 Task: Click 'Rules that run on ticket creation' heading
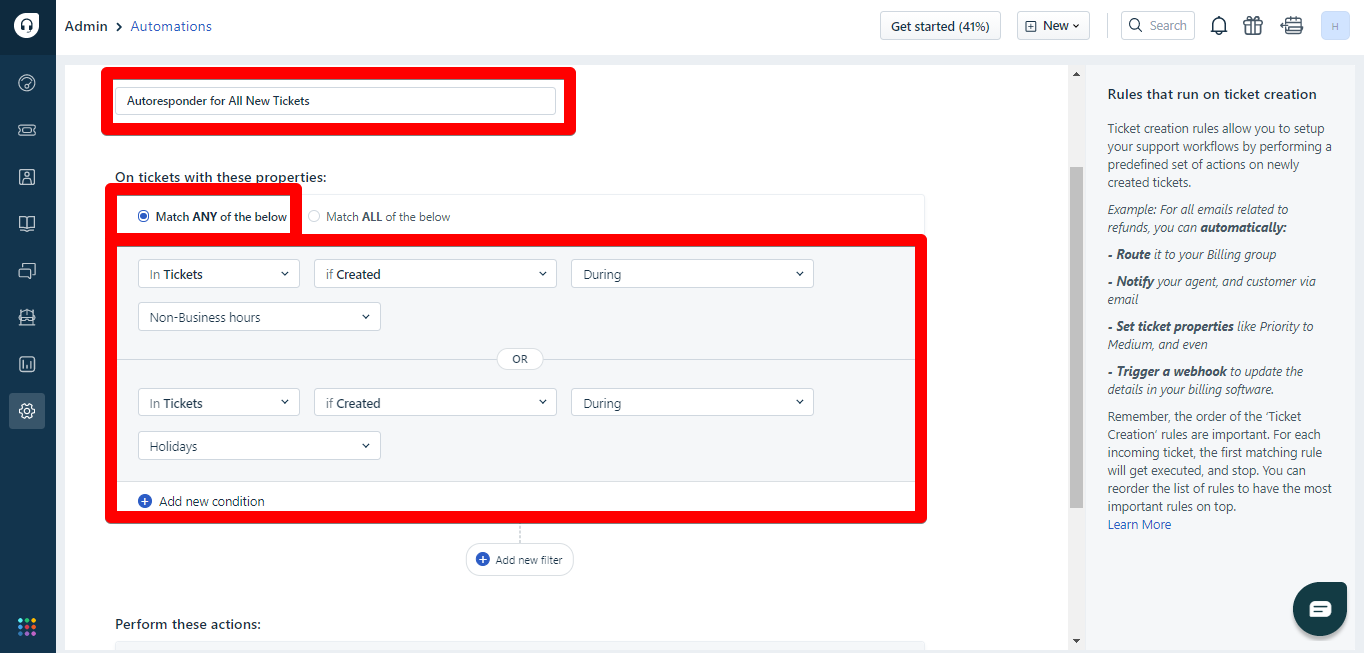[1212, 94]
